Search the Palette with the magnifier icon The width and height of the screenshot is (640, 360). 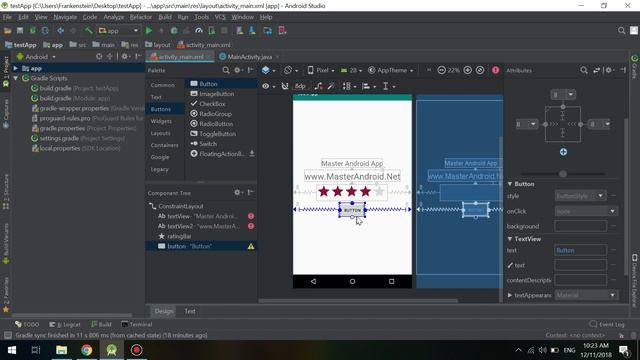point(226,70)
